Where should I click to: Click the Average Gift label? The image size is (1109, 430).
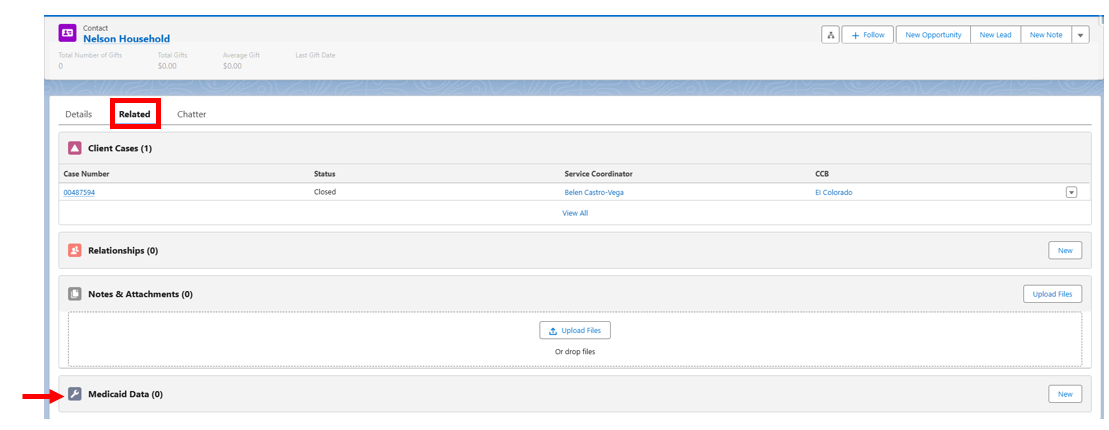coord(241,54)
